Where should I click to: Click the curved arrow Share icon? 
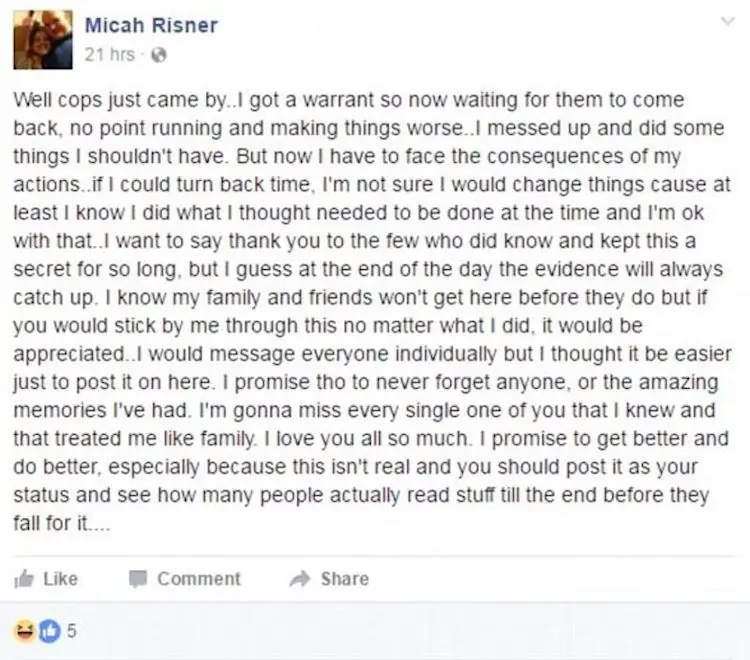tap(300, 579)
